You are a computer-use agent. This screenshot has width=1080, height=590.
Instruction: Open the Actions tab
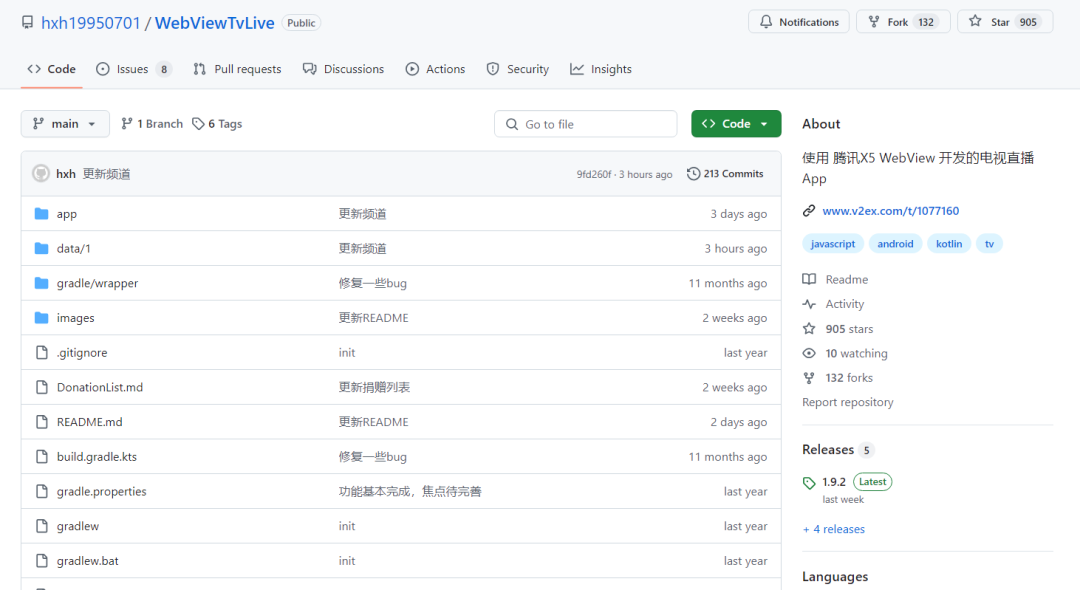pos(435,69)
